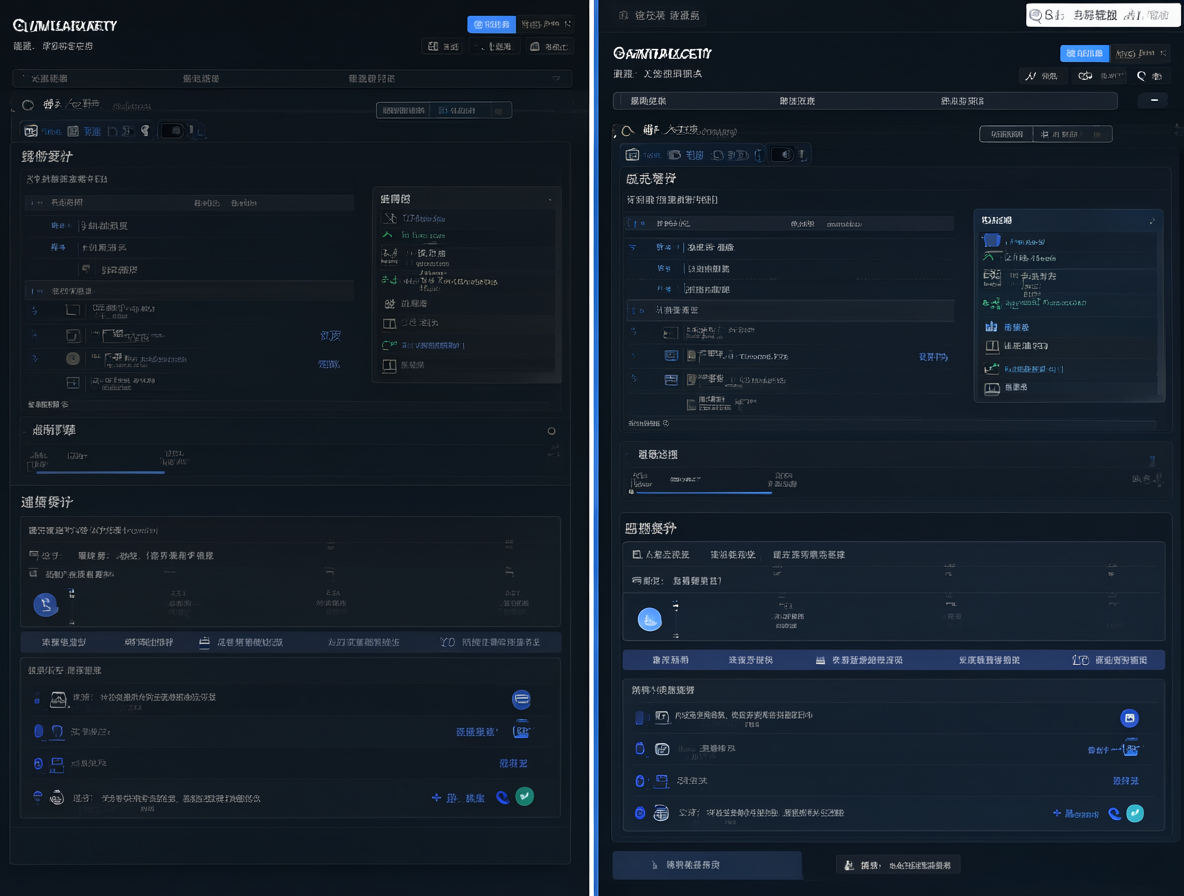
Task: Click the laptop icon ending the right side list
Action: pos(991,388)
